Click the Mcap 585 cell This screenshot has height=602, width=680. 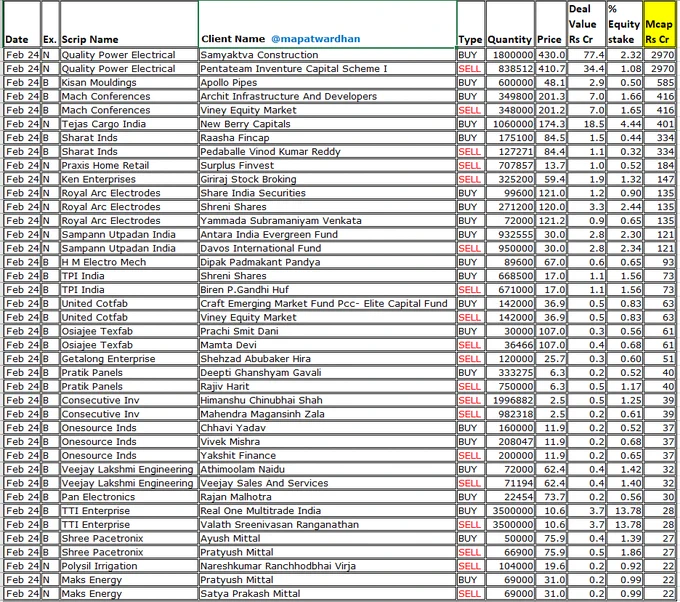point(659,83)
